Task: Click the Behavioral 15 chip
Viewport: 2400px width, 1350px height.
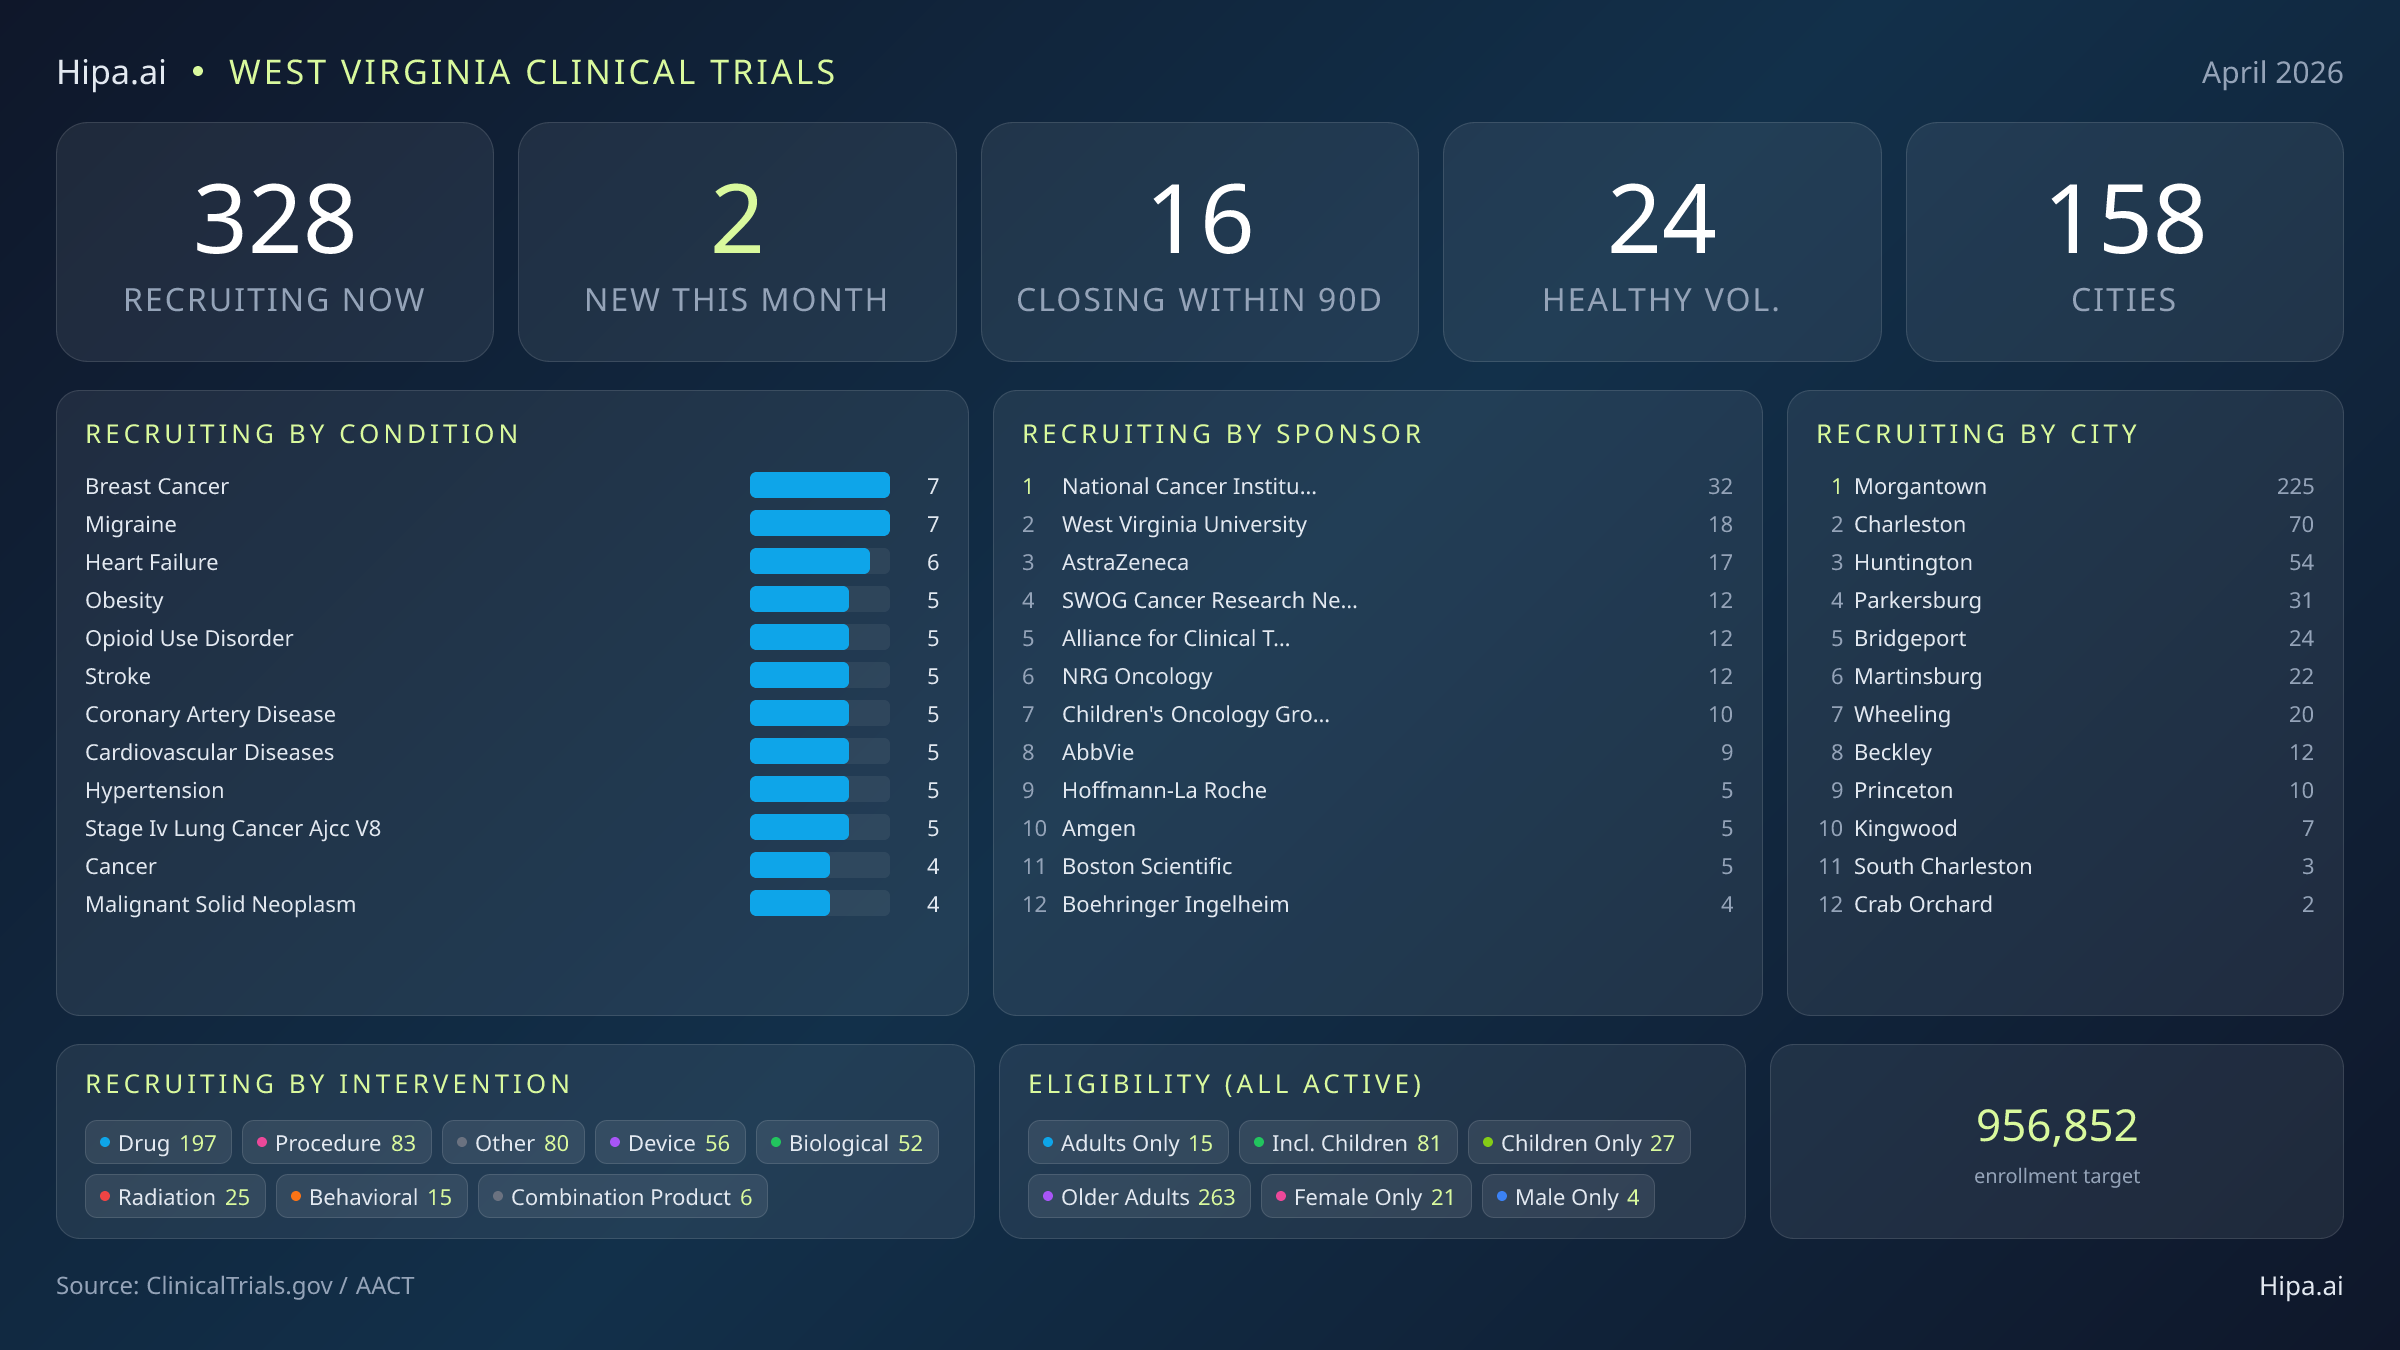Action: click(x=372, y=1197)
